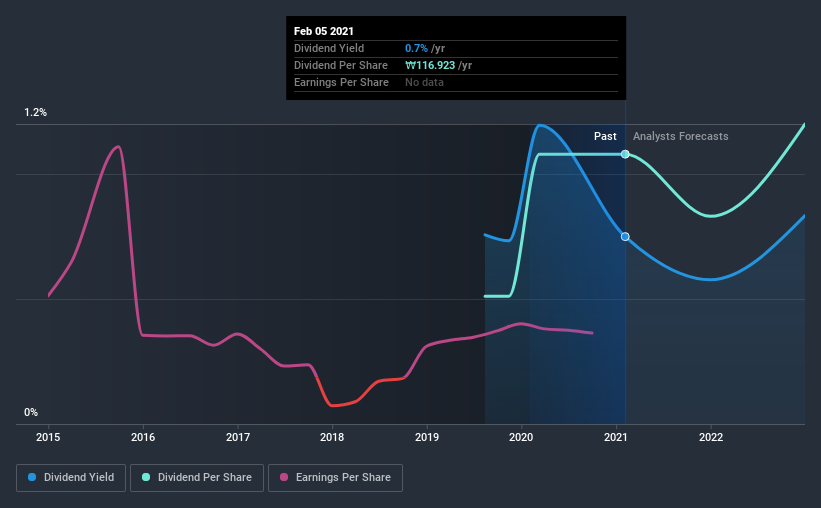Click the tooltip Earnings Per Share row label
821x508 pixels.
coord(341,82)
